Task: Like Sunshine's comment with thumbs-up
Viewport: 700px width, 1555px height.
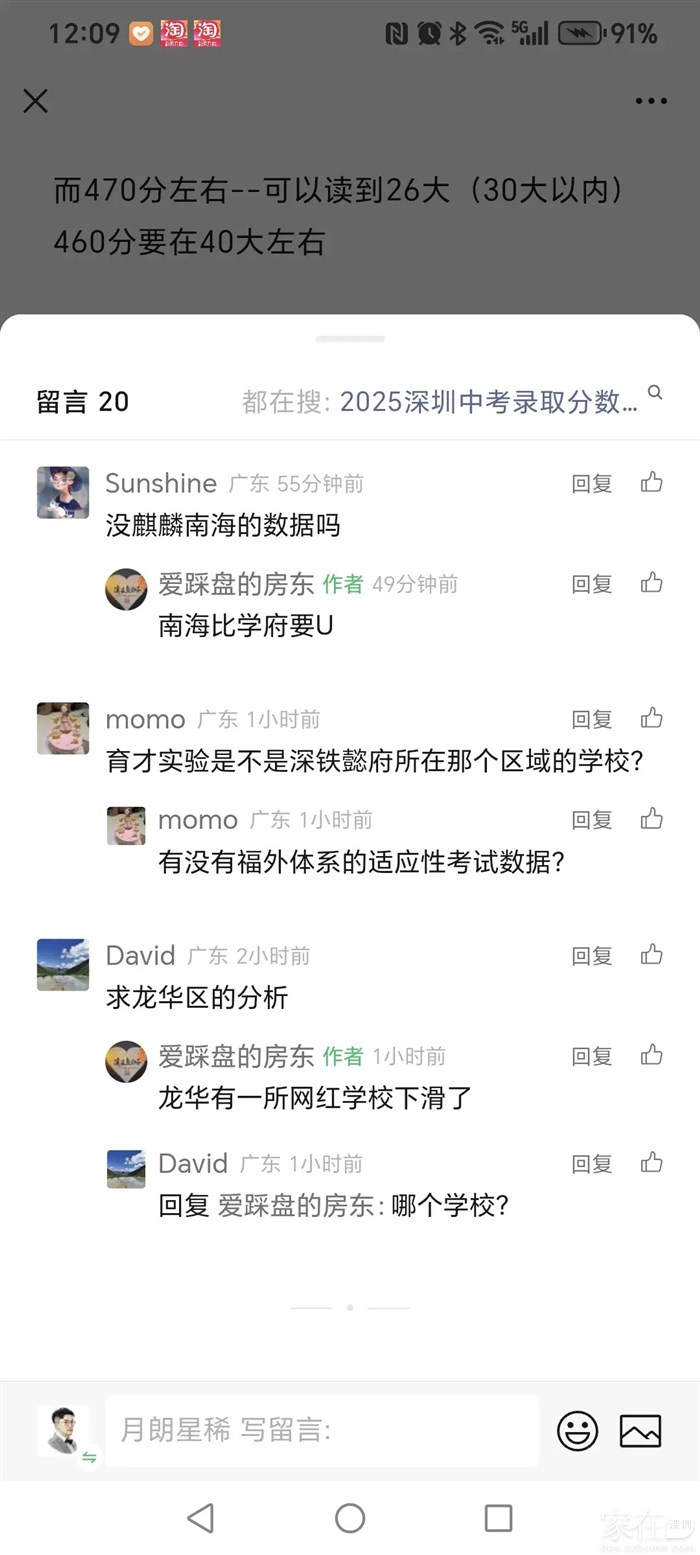Action: pos(652,483)
